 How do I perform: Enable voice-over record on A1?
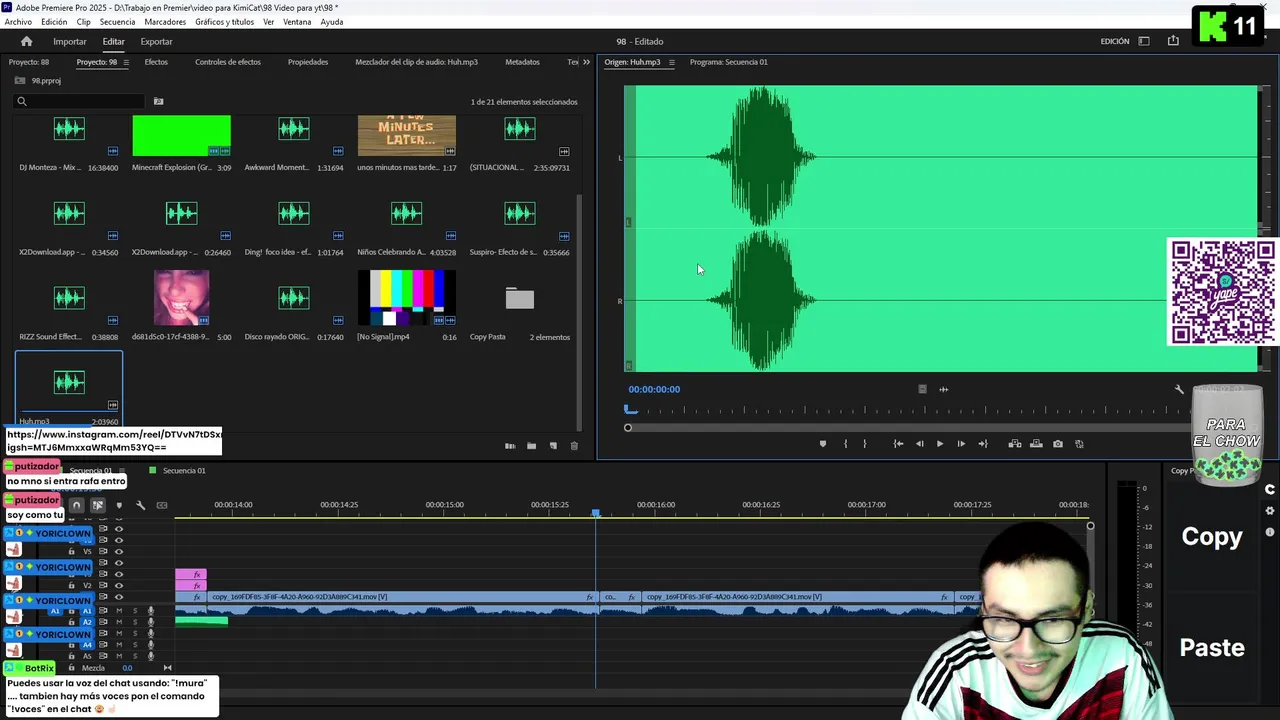tap(151, 611)
